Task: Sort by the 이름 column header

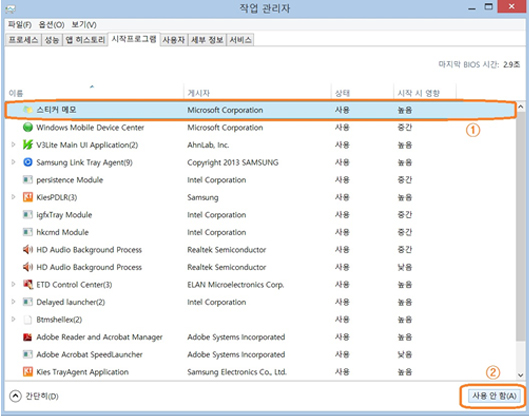Action: (94, 93)
